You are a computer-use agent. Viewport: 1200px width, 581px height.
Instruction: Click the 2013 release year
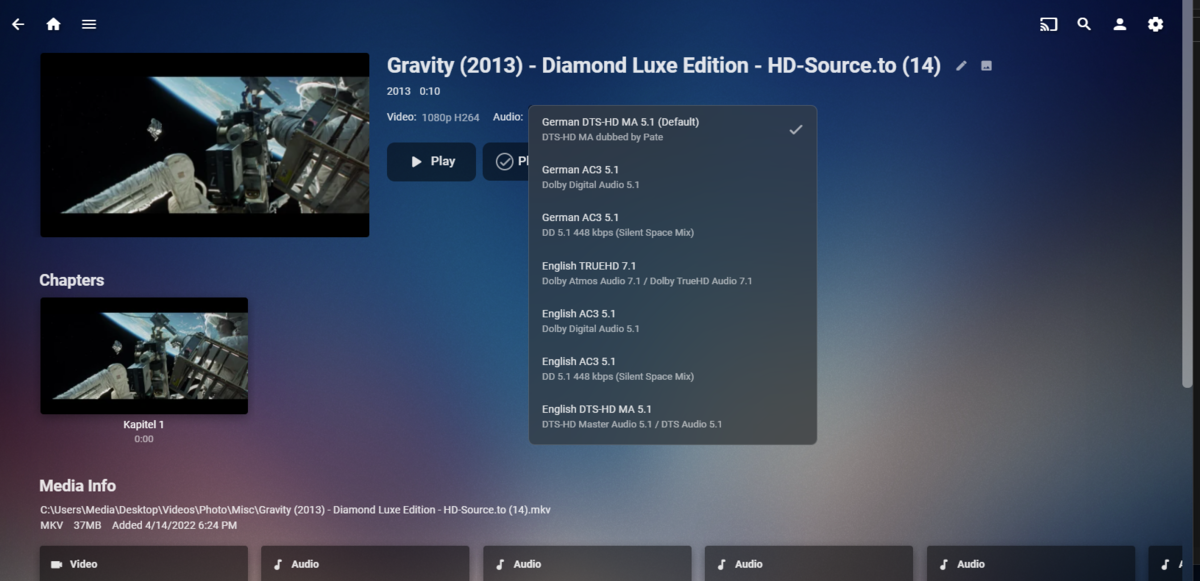[398, 91]
